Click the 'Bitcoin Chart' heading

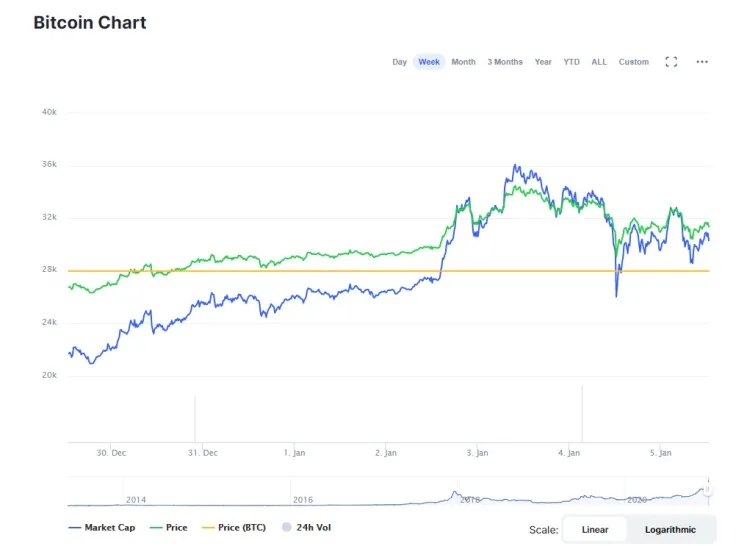(x=90, y=23)
